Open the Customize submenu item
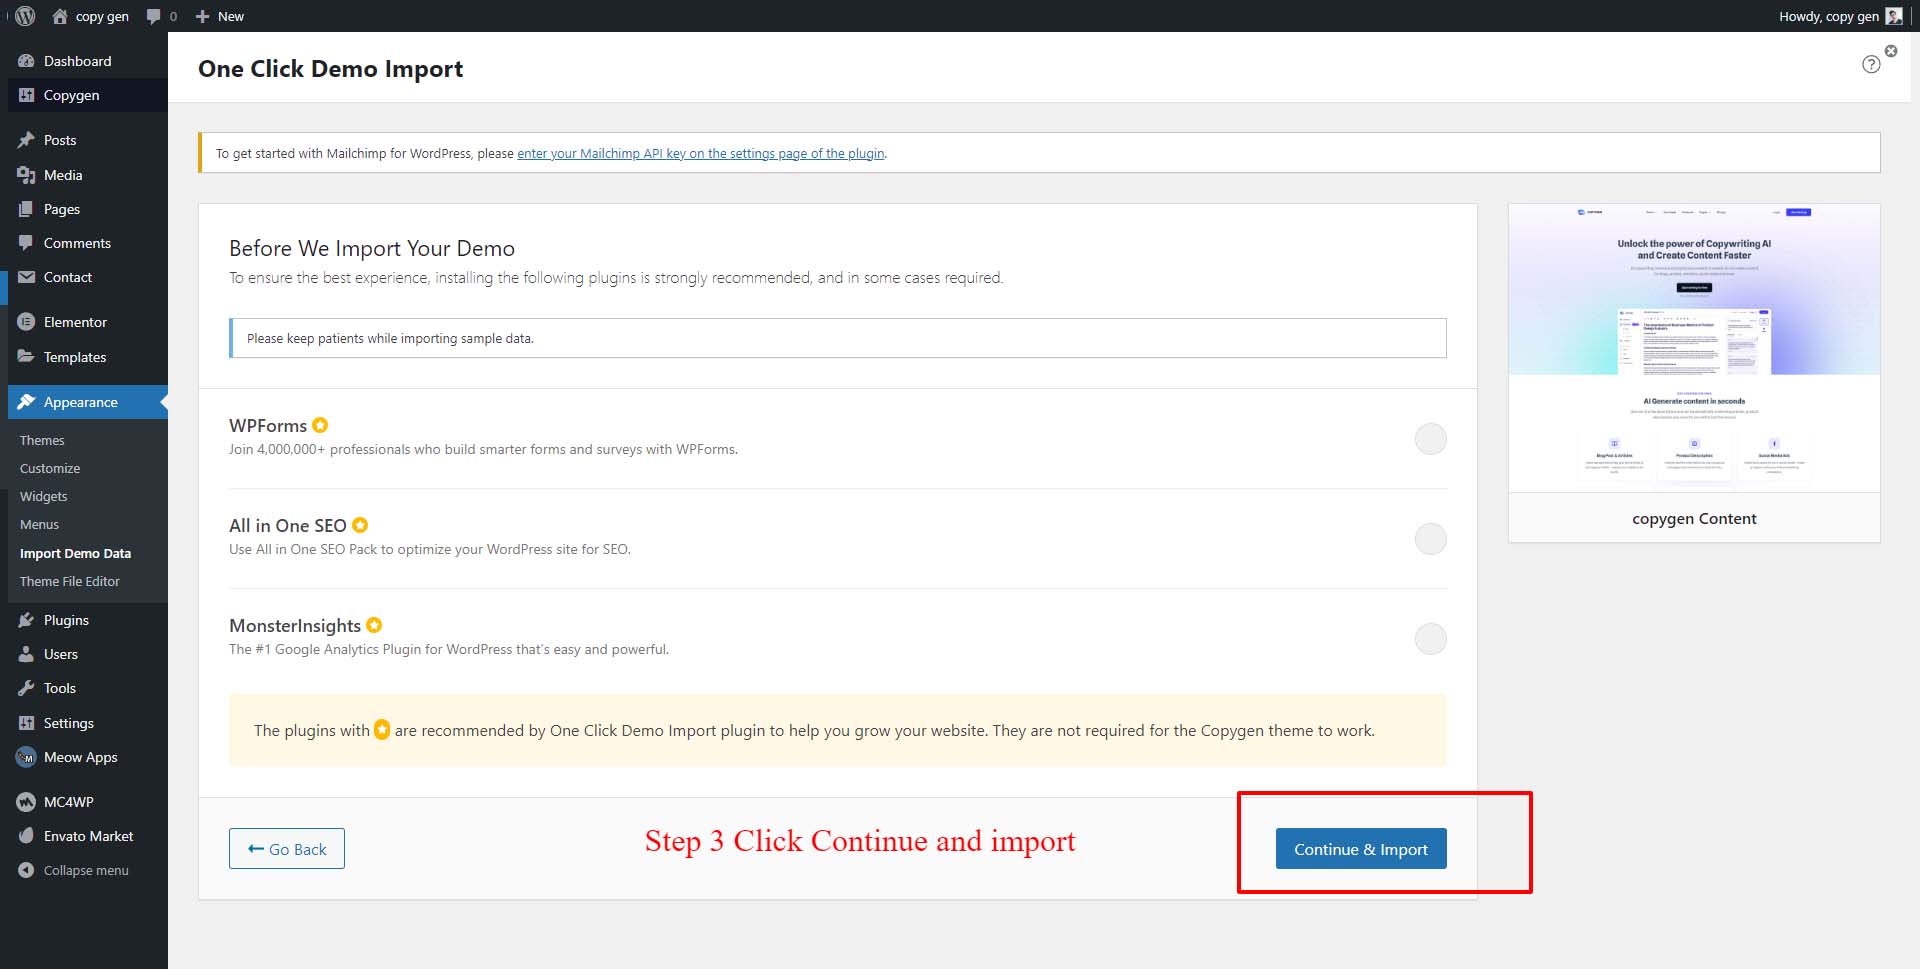The image size is (1920, 969). click(50, 468)
